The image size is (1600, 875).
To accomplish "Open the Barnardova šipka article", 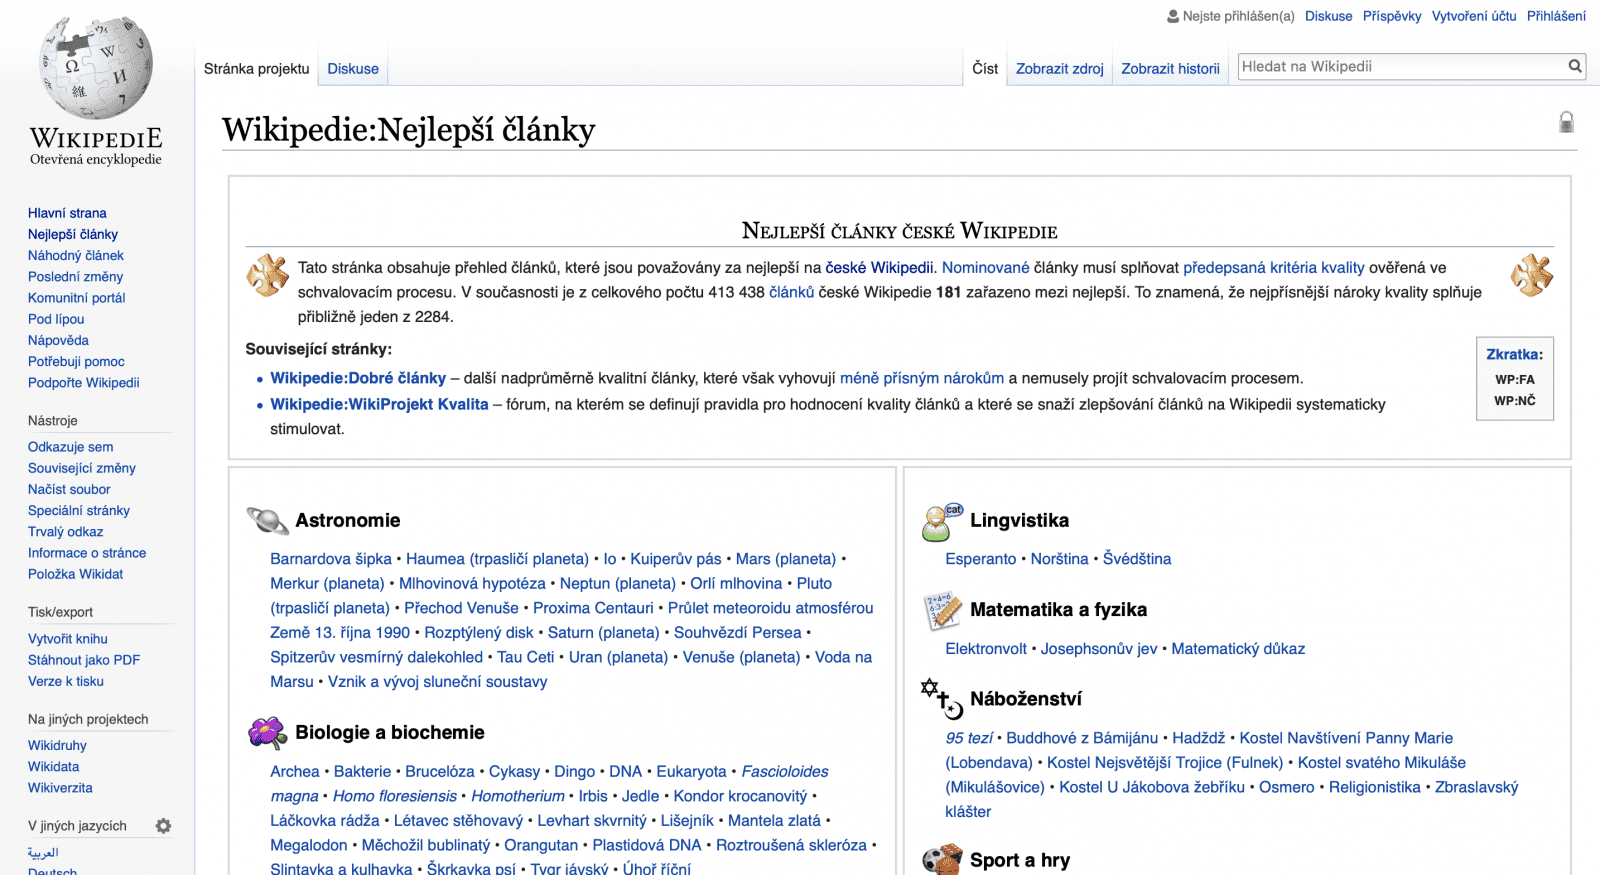I will tap(331, 558).
